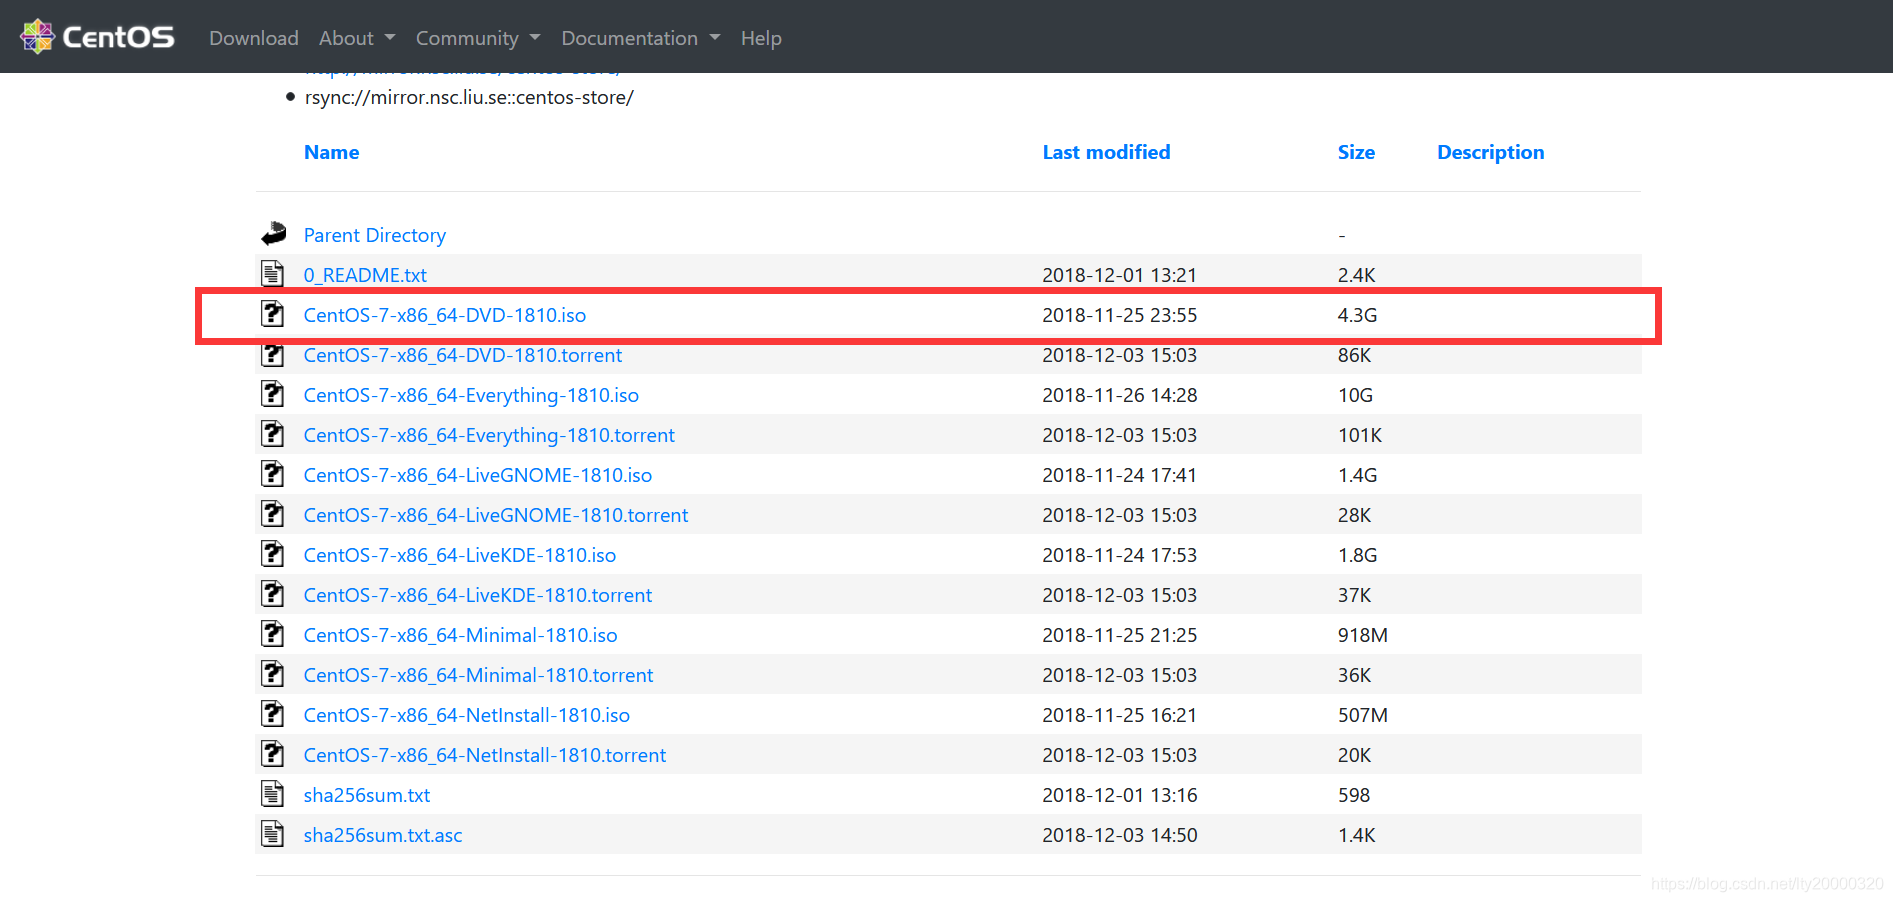This screenshot has width=1893, height=902.
Task: Open the sha256sum.txt.asc signature file
Action: pyautogui.click(x=383, y=835)
